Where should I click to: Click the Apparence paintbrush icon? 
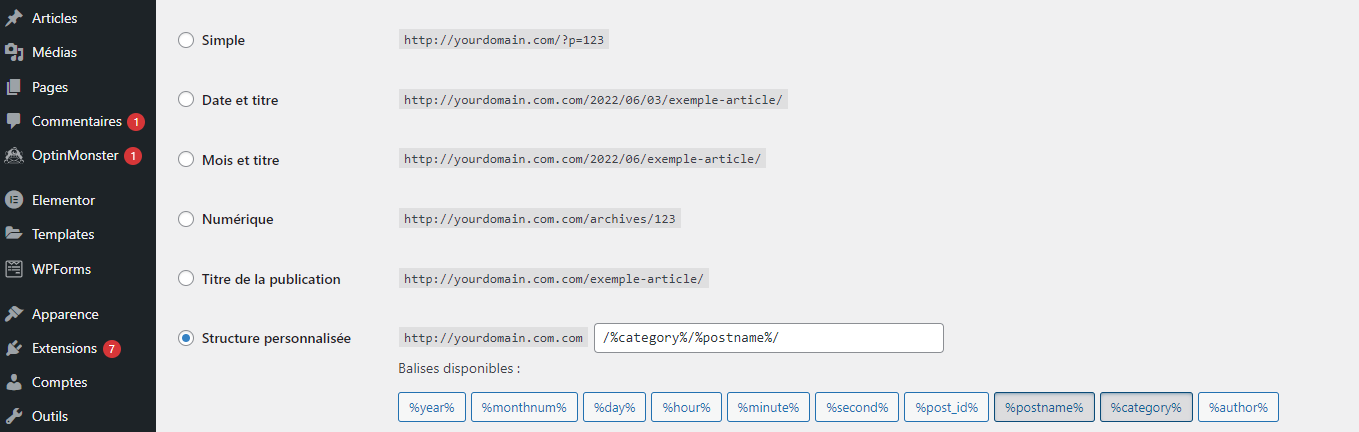tap(14, 314)
